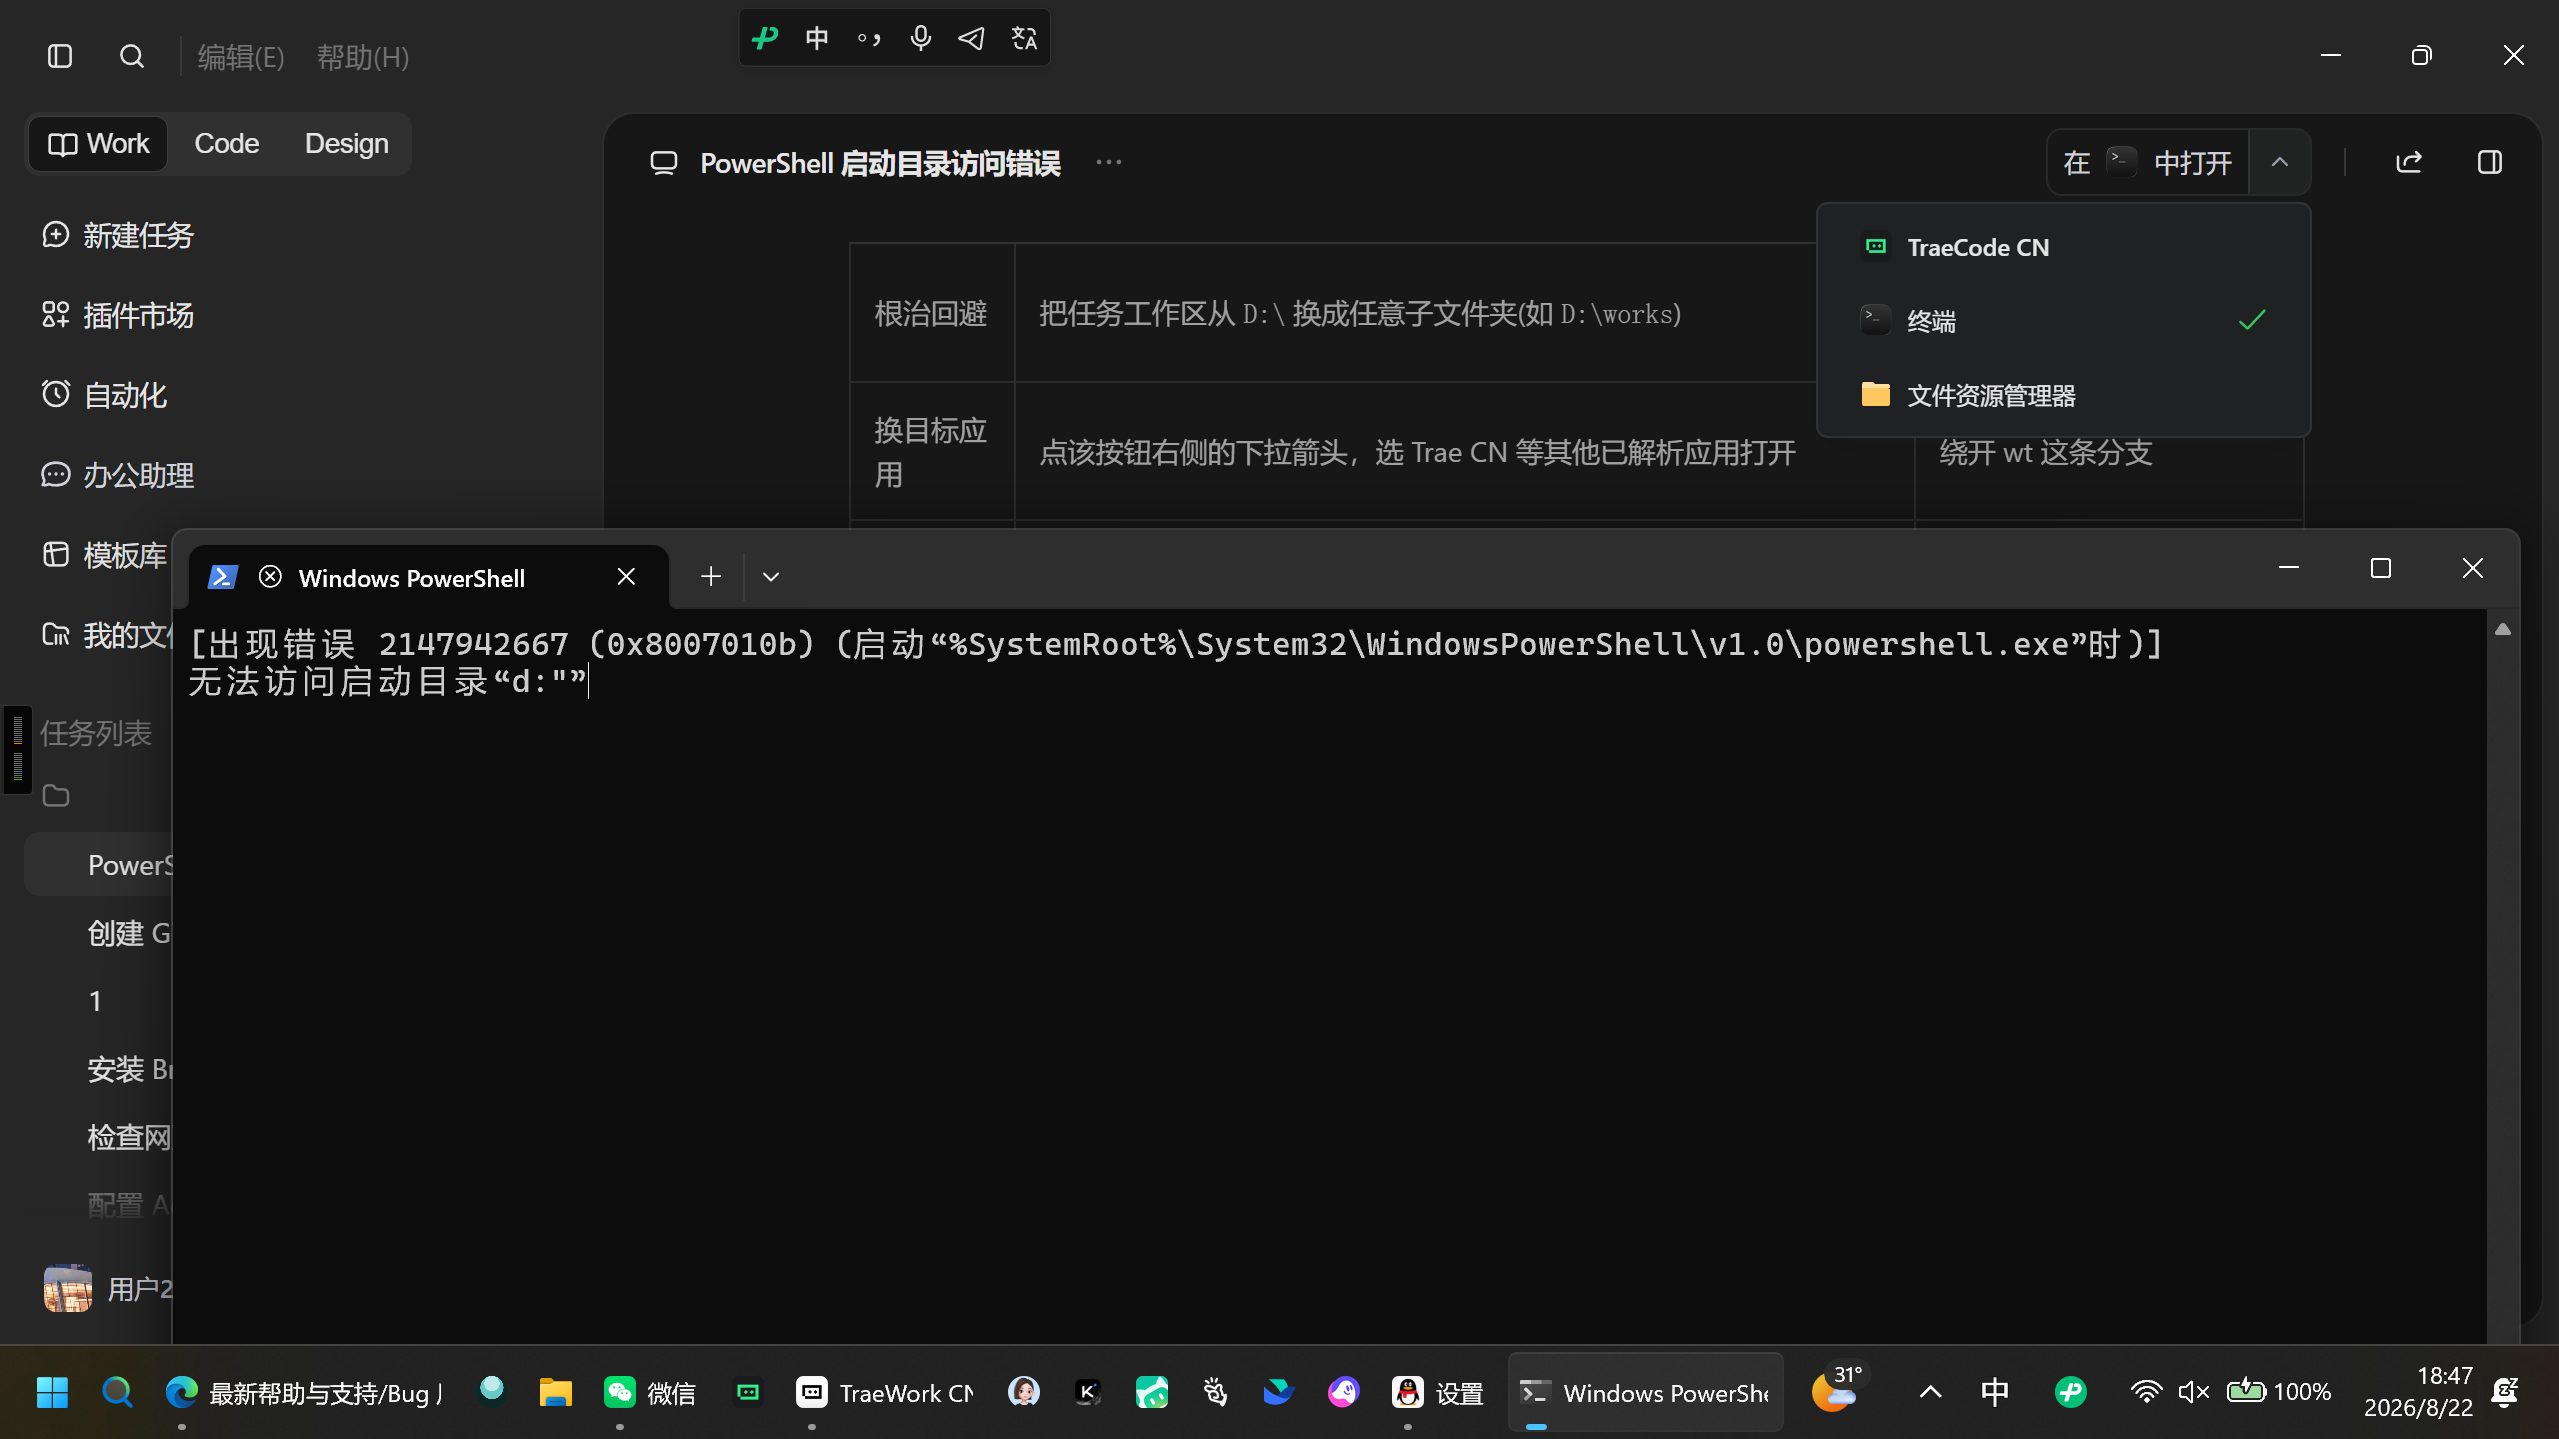Expand the system tray hidden icons chevron
Viewport: 2559px width, 1439px height.
[x=1931, y=1392]
